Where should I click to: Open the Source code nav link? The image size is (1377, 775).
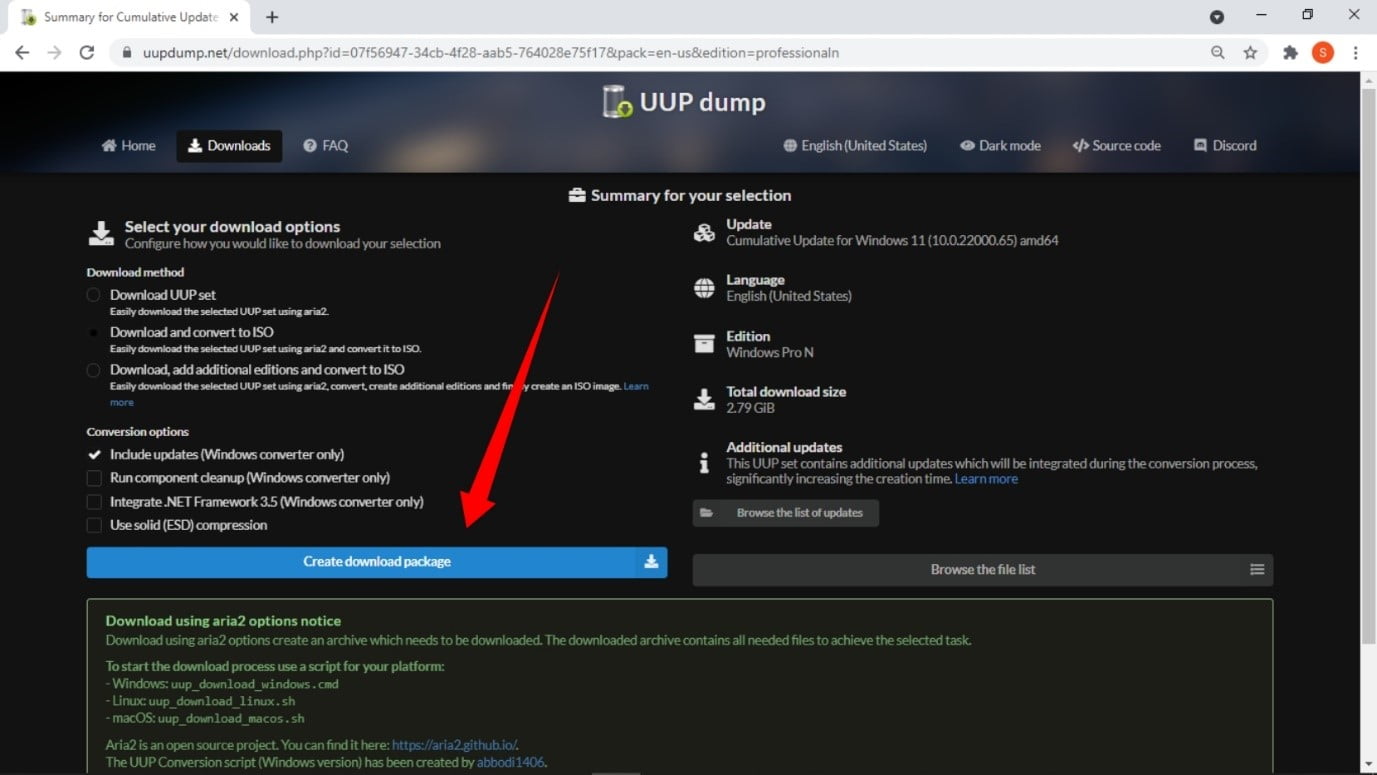point(1116,146)
